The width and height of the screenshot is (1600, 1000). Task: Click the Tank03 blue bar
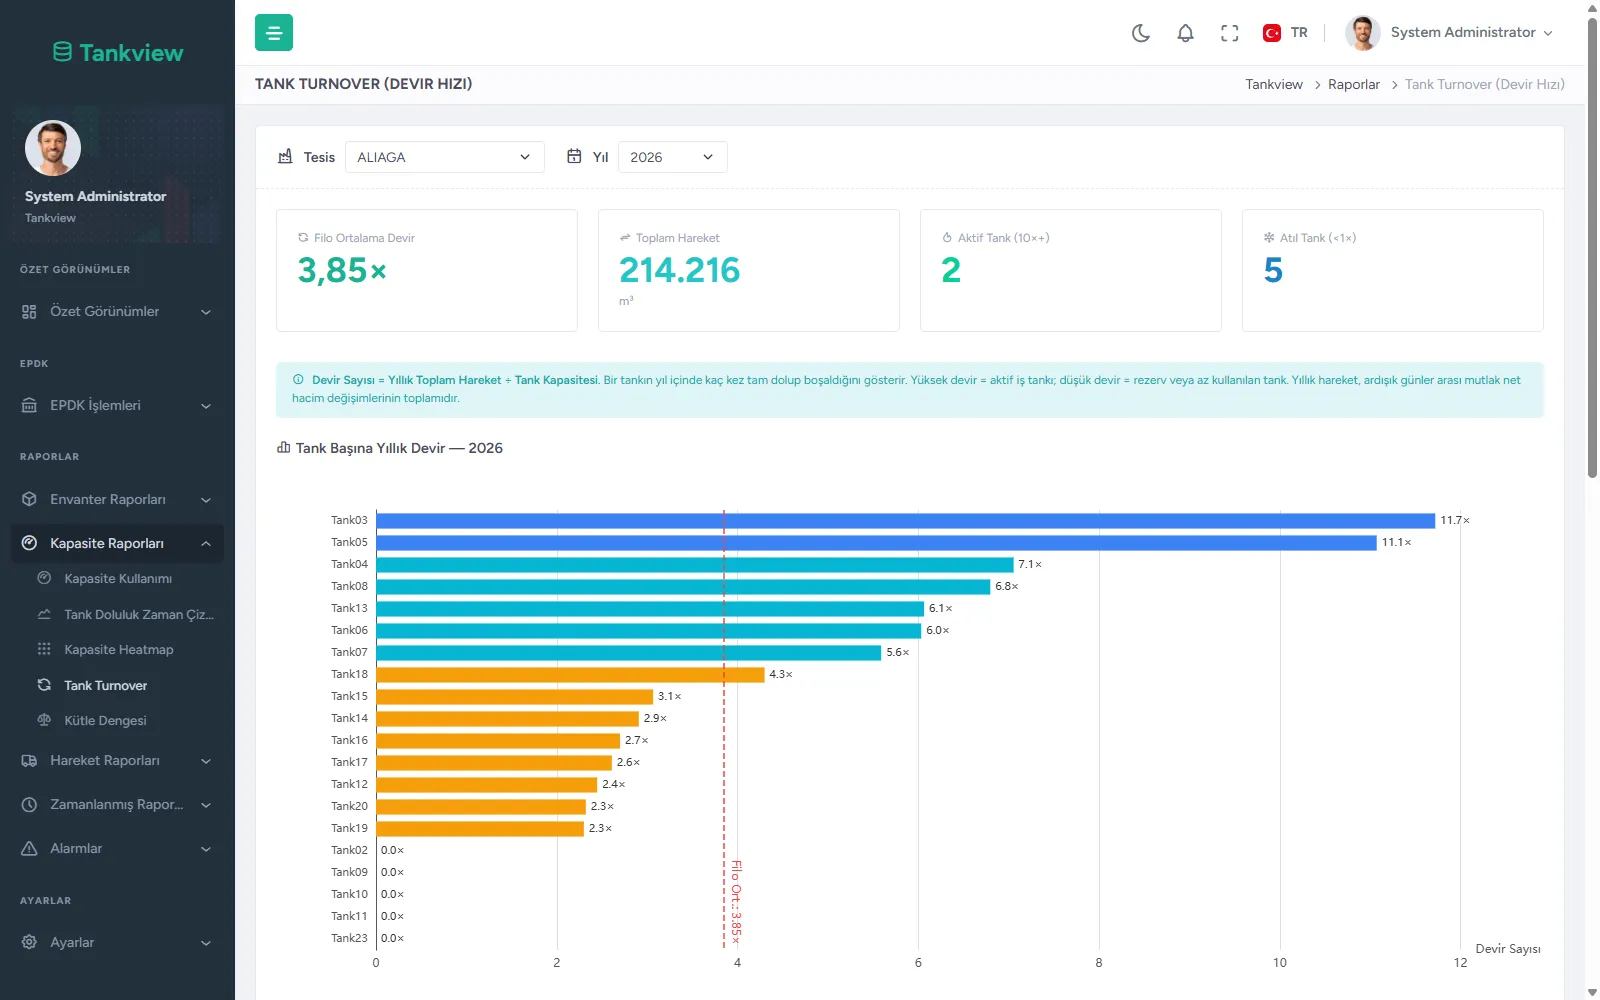click(x=906, y=520)
